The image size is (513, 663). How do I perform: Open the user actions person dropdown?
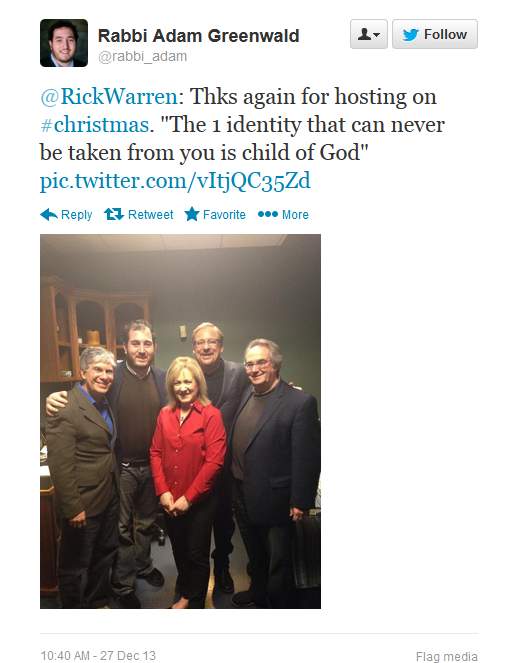(368, 34)
